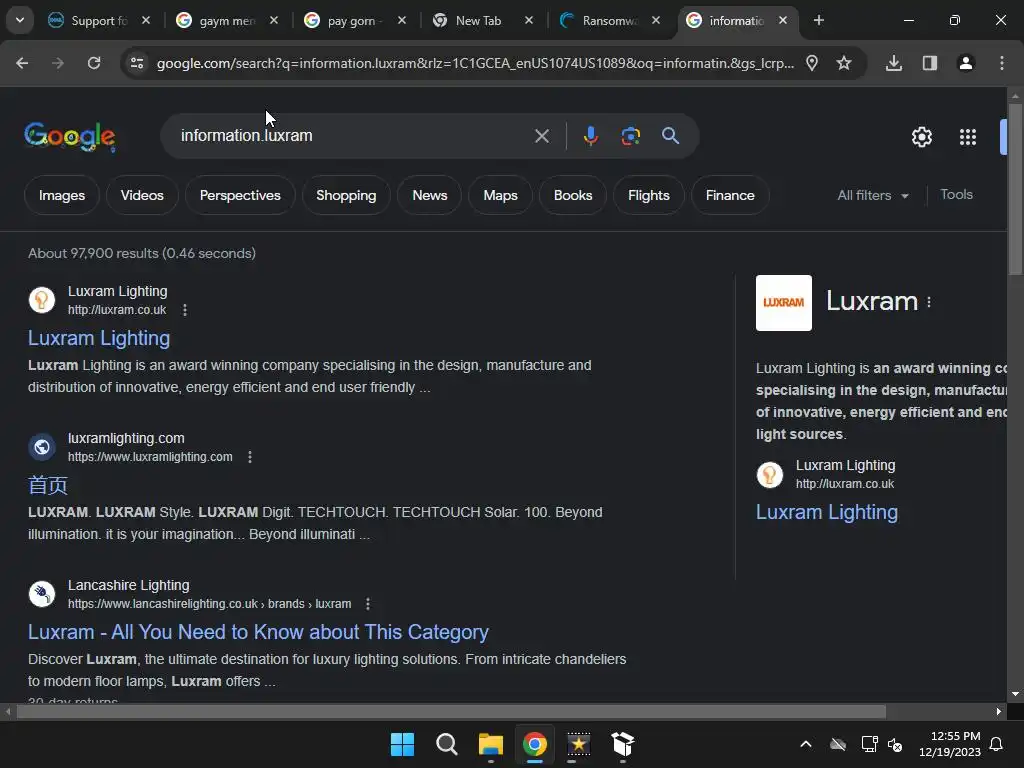The width and height of the screenshot is (1024, 768).
Task: Filter results by Books
Action: pyautogui.click(x=573, y=195)
